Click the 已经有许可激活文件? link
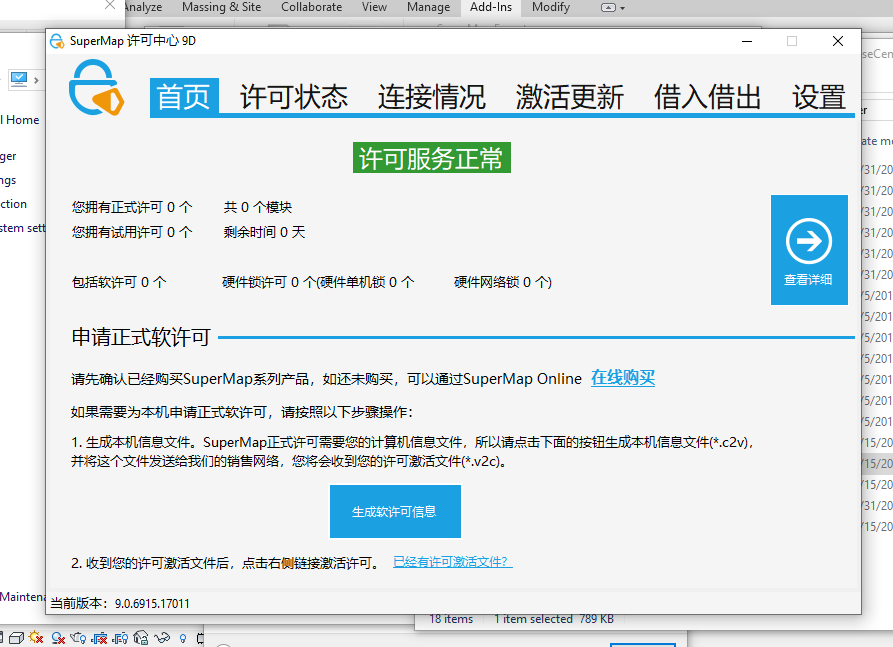Image resolution: width=893 pixels, height=647 pixels. point(453,562)
